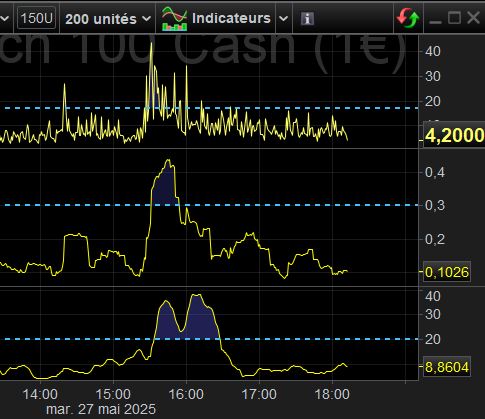The image size is (485, 419).
Task: Click the 16:00 time axis label
Action: click(186, 394)
